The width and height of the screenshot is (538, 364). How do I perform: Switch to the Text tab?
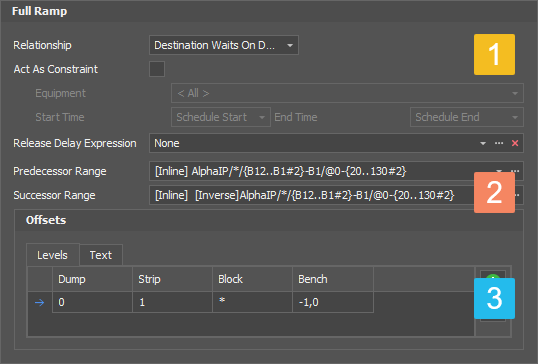point(101,255)
